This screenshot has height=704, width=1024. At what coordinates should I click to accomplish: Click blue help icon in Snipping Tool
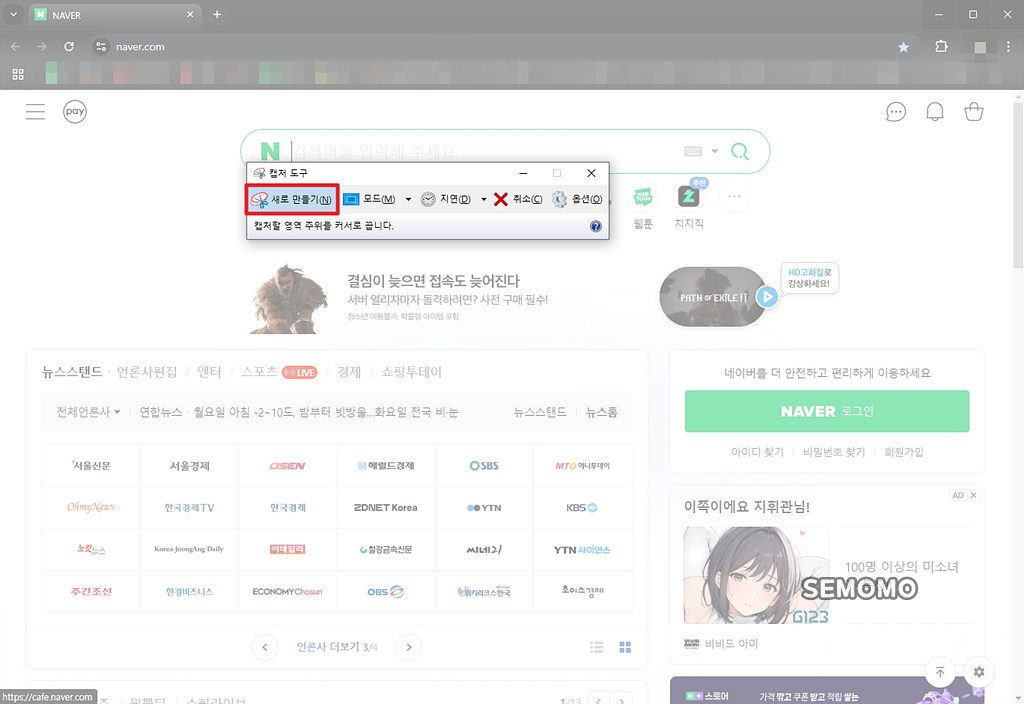(x=596, y=226)
